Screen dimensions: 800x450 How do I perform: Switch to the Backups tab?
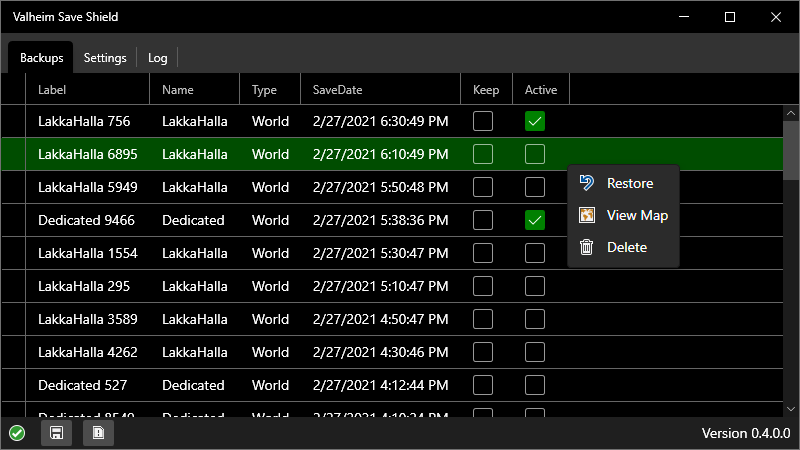tap(41, 58)
